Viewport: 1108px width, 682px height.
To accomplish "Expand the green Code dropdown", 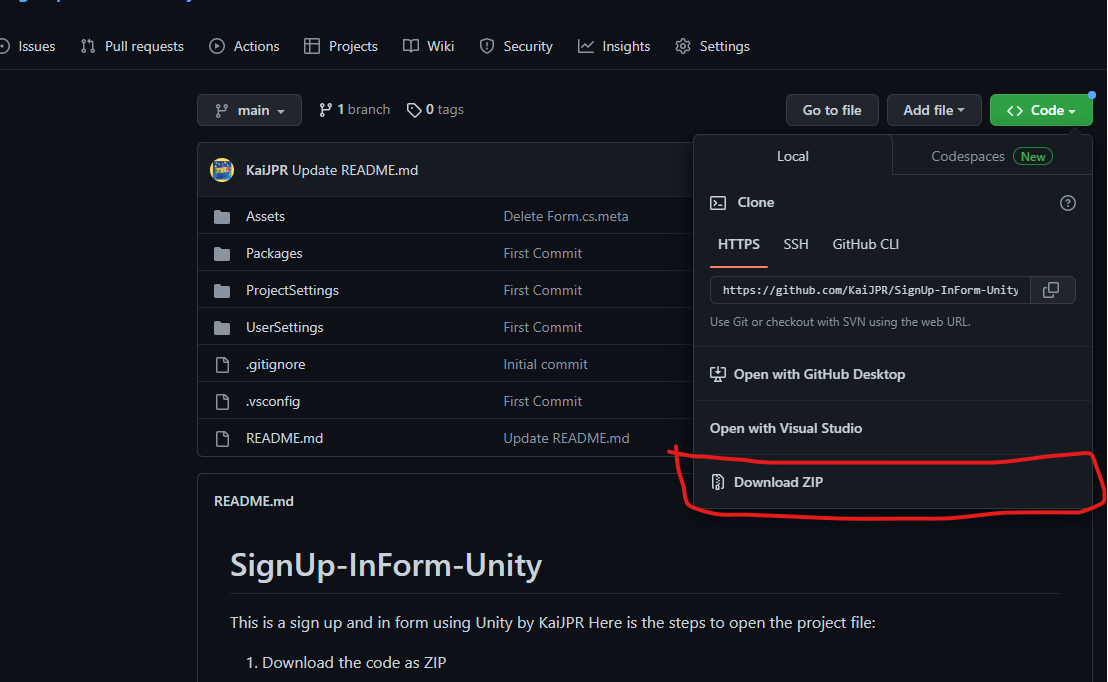I will pos(1041,110).
